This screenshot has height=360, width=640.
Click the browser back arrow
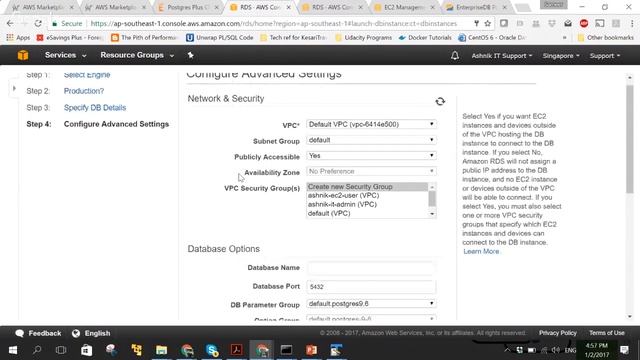10,24
